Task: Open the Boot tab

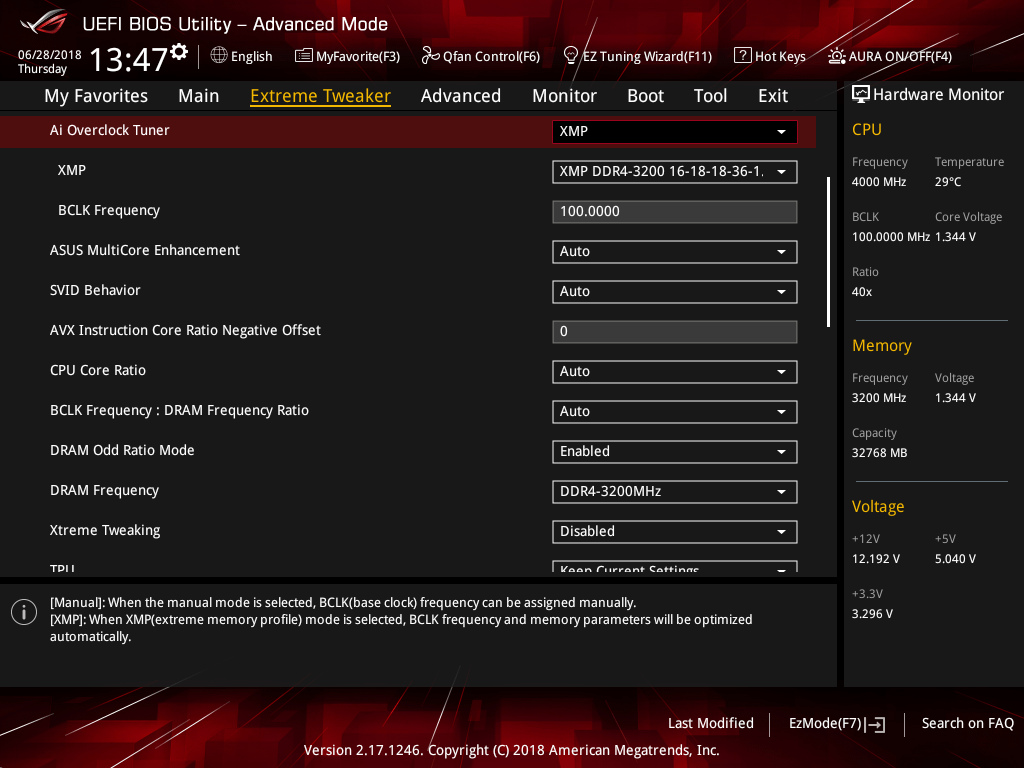Action: 645,96
